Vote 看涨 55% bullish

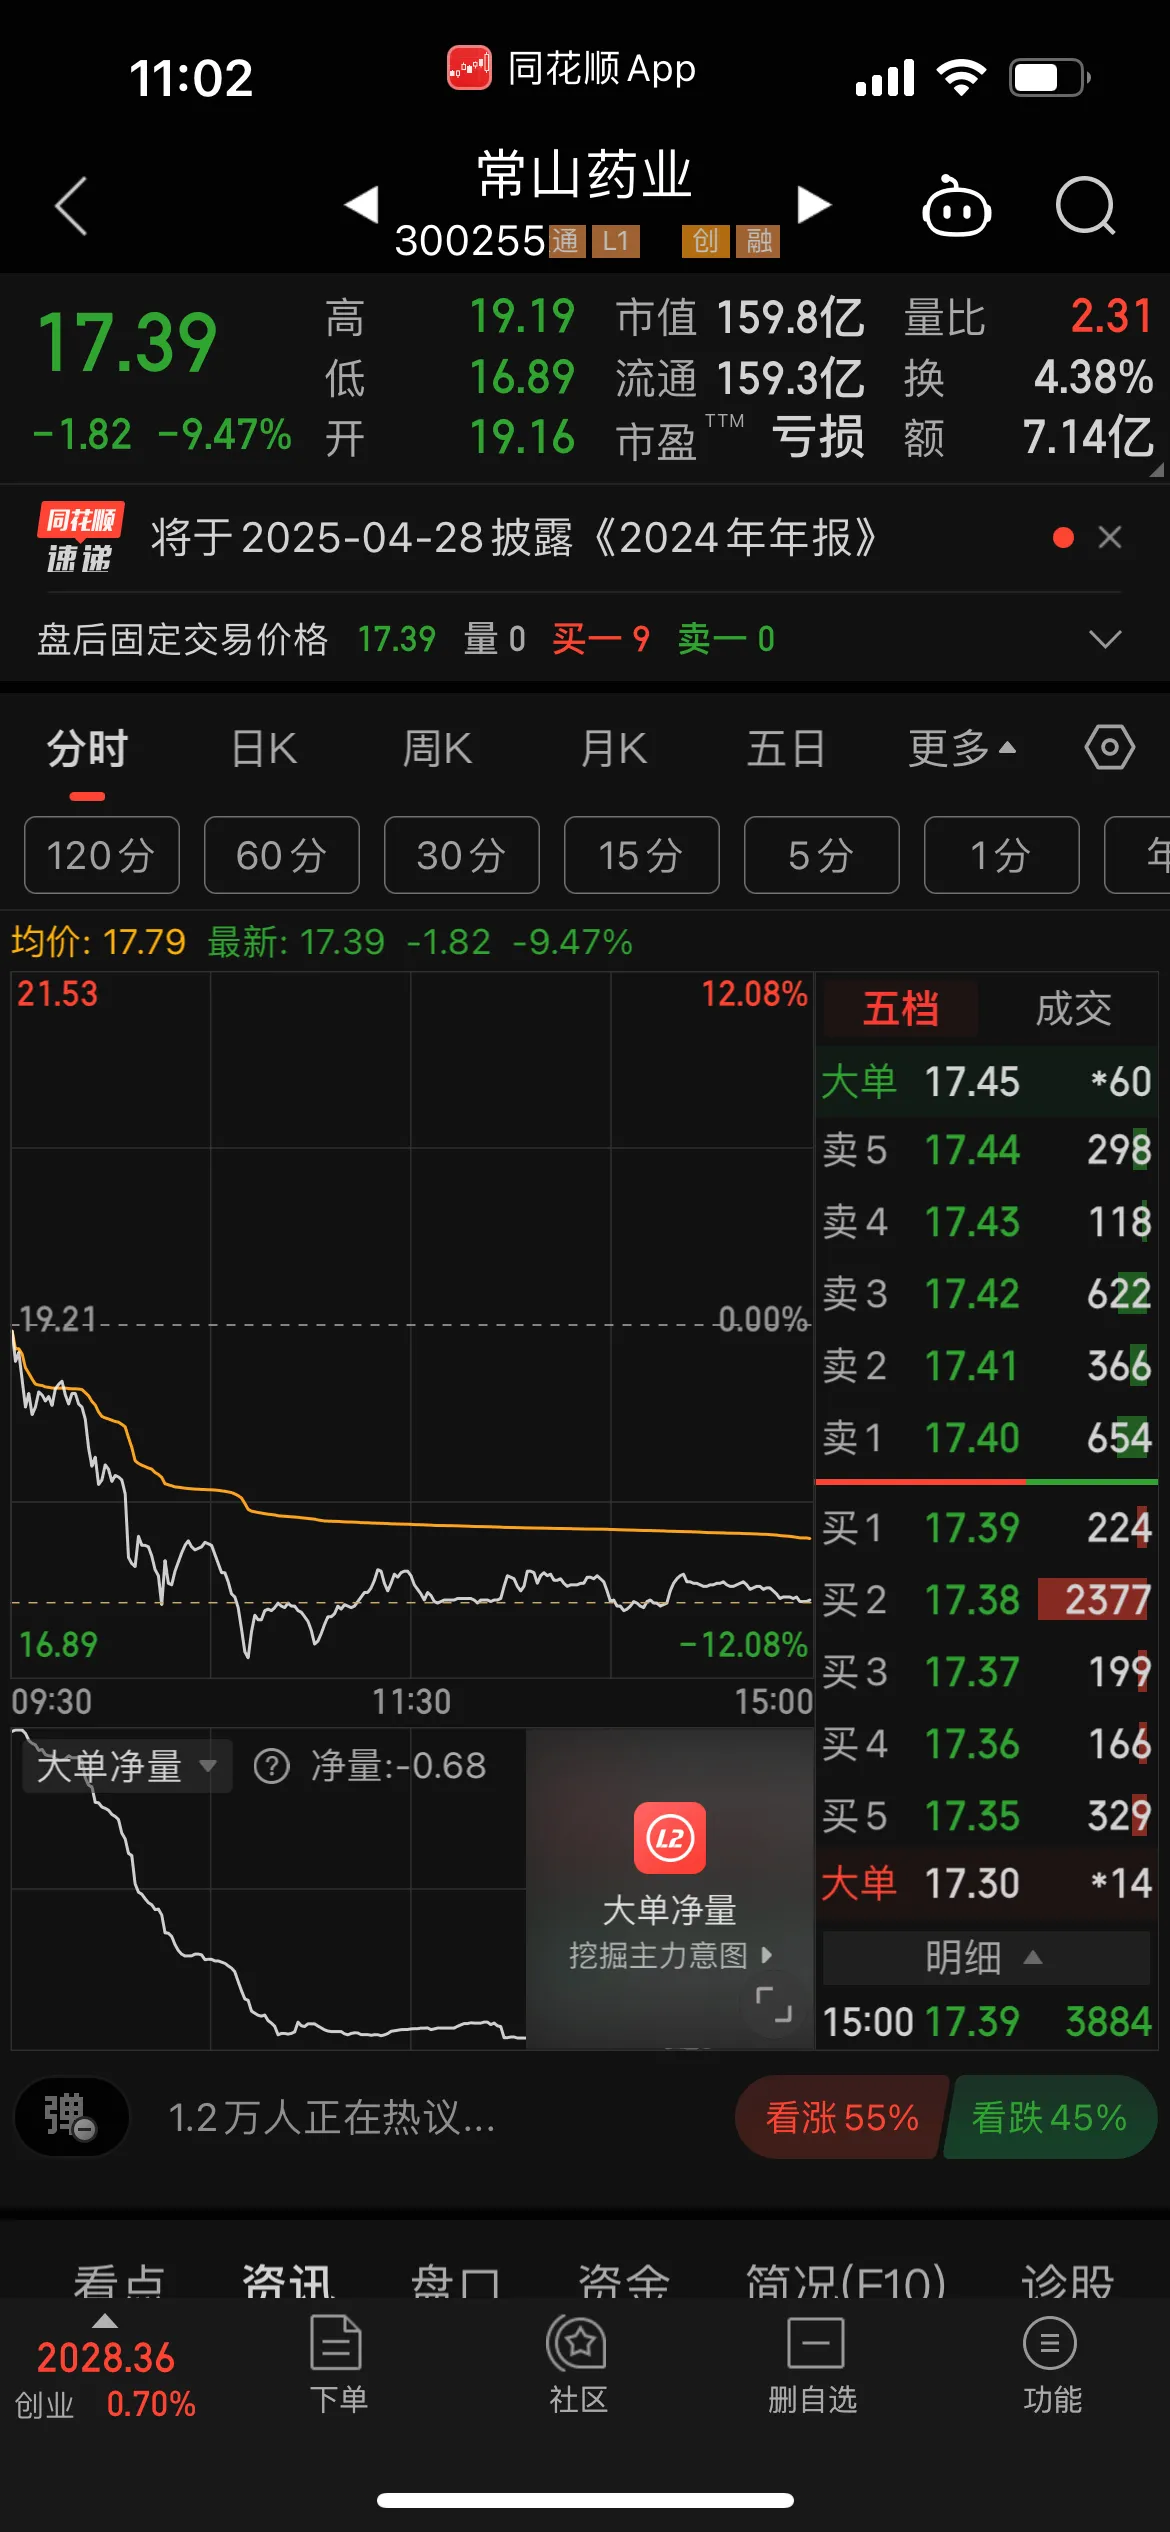(841, 2117)
